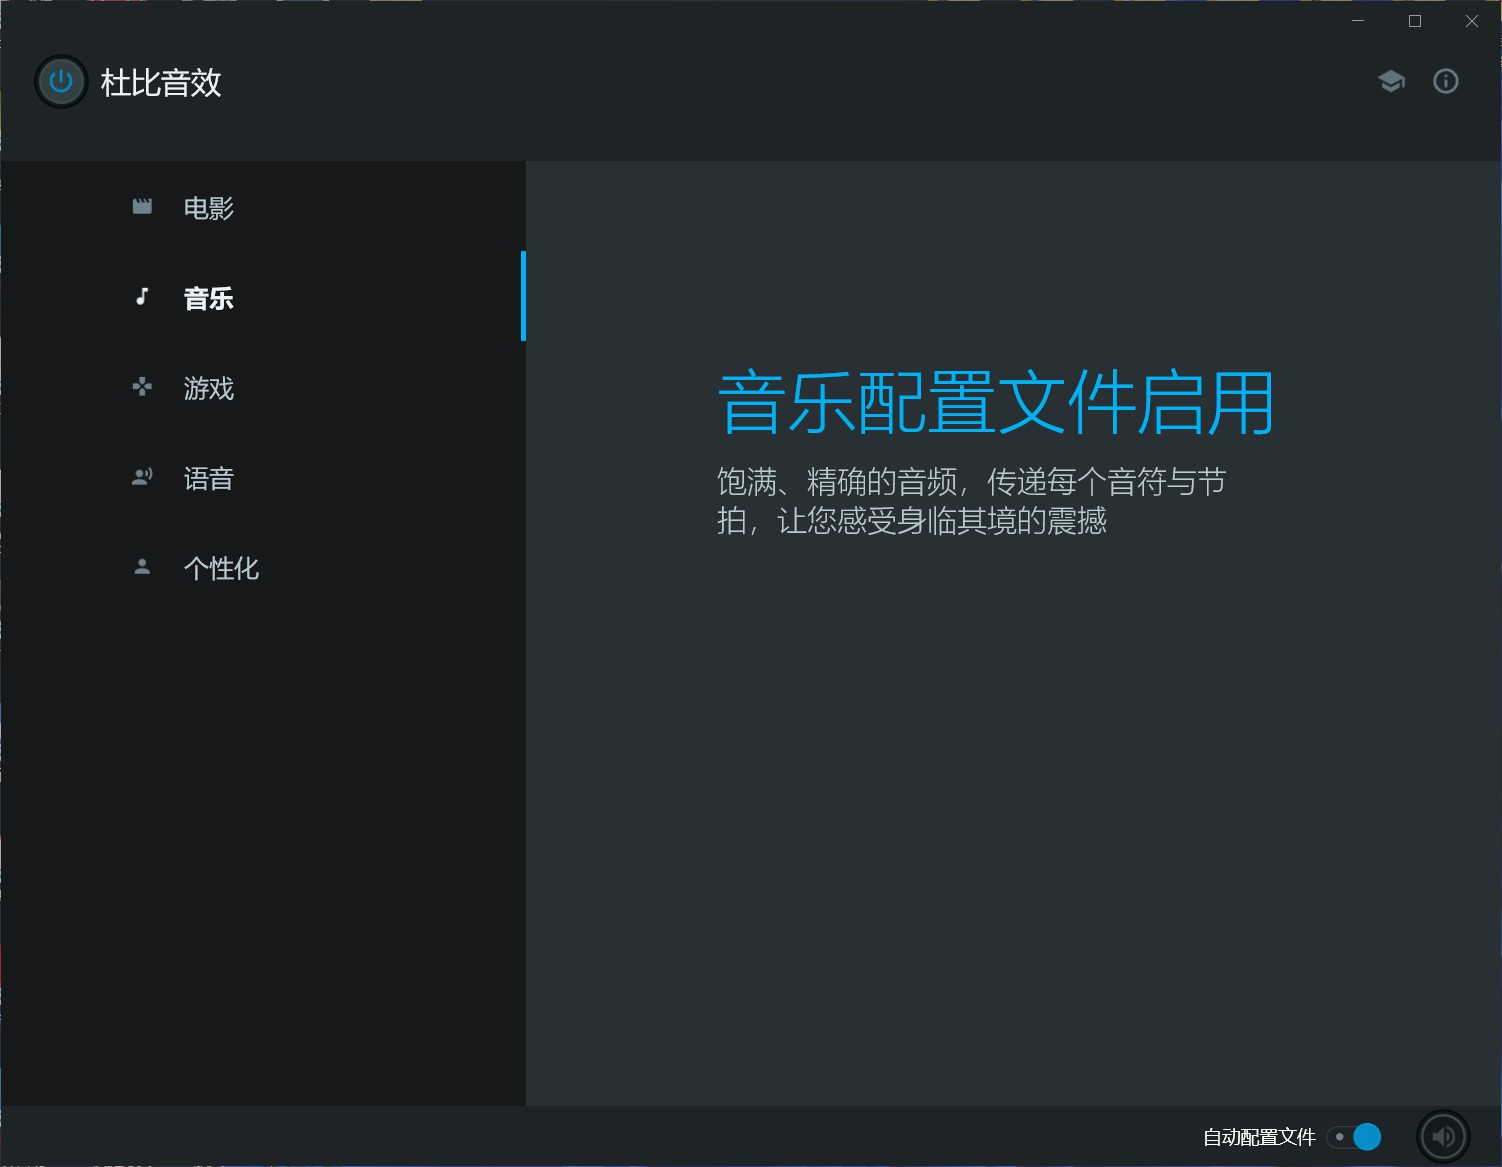Click the round speaker demo button
The height and width of the screenshot is (1167, 1502).
point(1443,1136)
